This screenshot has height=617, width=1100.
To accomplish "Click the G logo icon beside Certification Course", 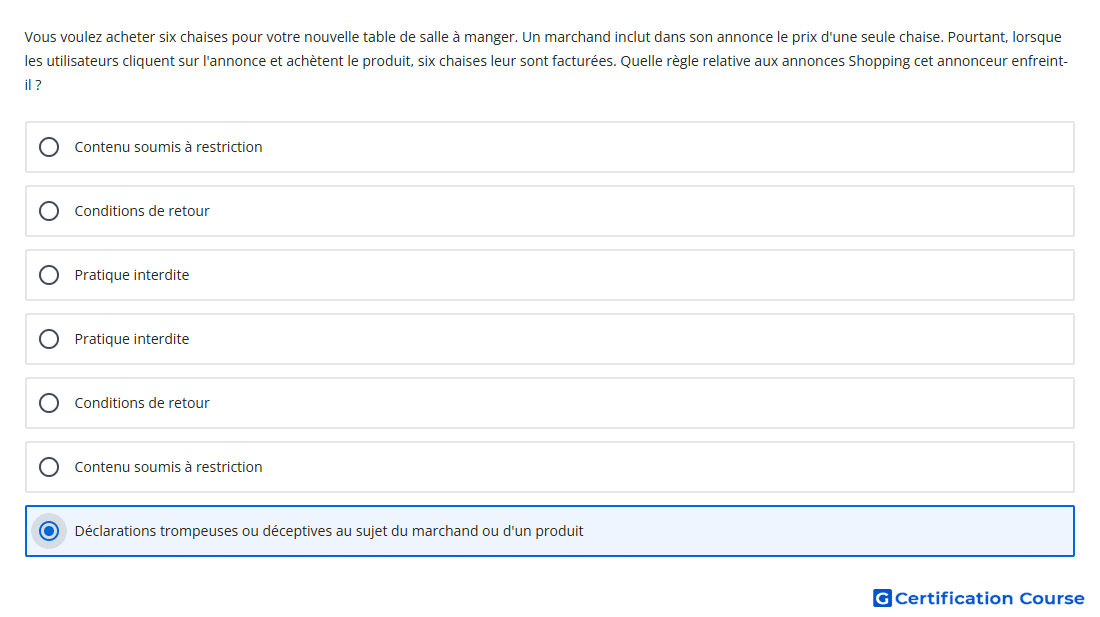I will 882,598.
